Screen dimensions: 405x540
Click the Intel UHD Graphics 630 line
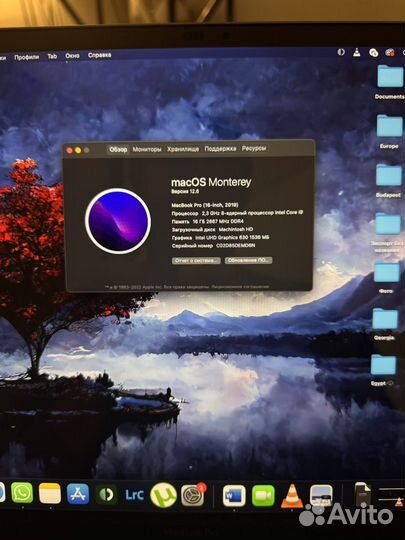coord(220,238)
